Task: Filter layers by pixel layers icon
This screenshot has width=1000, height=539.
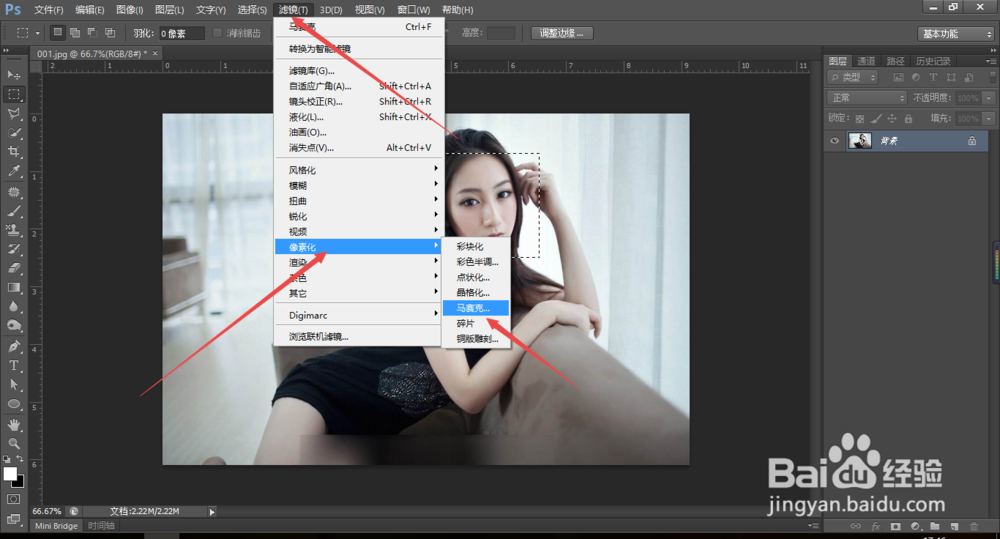Action: tap(899, 77)
